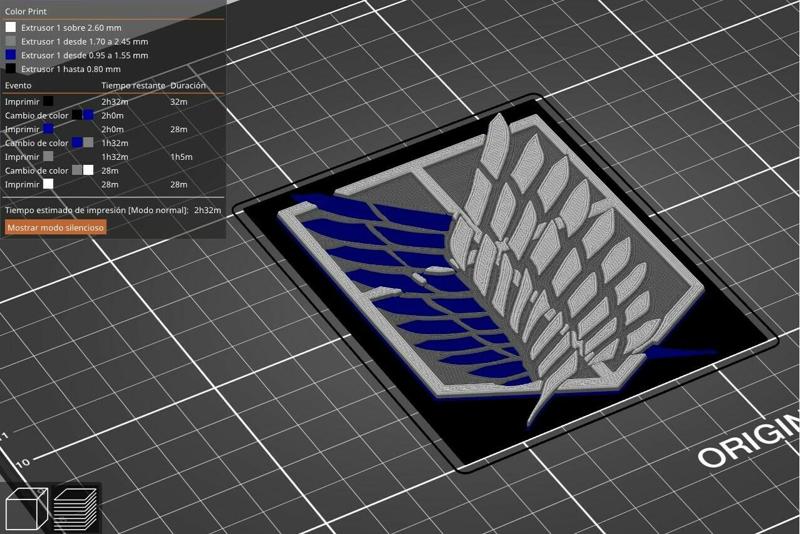Image resolution: width=800 pixels, height=534 pixels.
Task: Click white swatch for Extrusor 1 sobre 2.60 mm
Action: point(10,28)
